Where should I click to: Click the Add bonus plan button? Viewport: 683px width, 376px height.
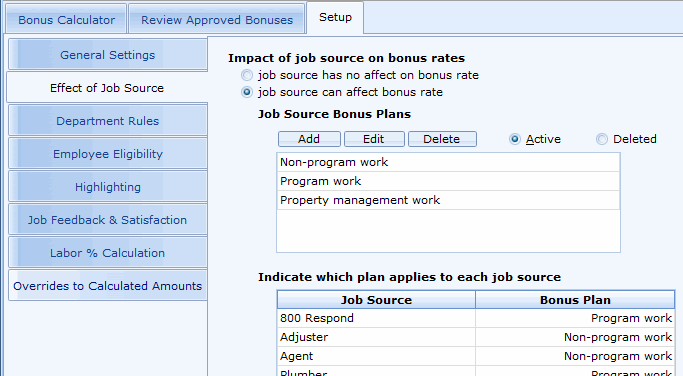(309, 139)
